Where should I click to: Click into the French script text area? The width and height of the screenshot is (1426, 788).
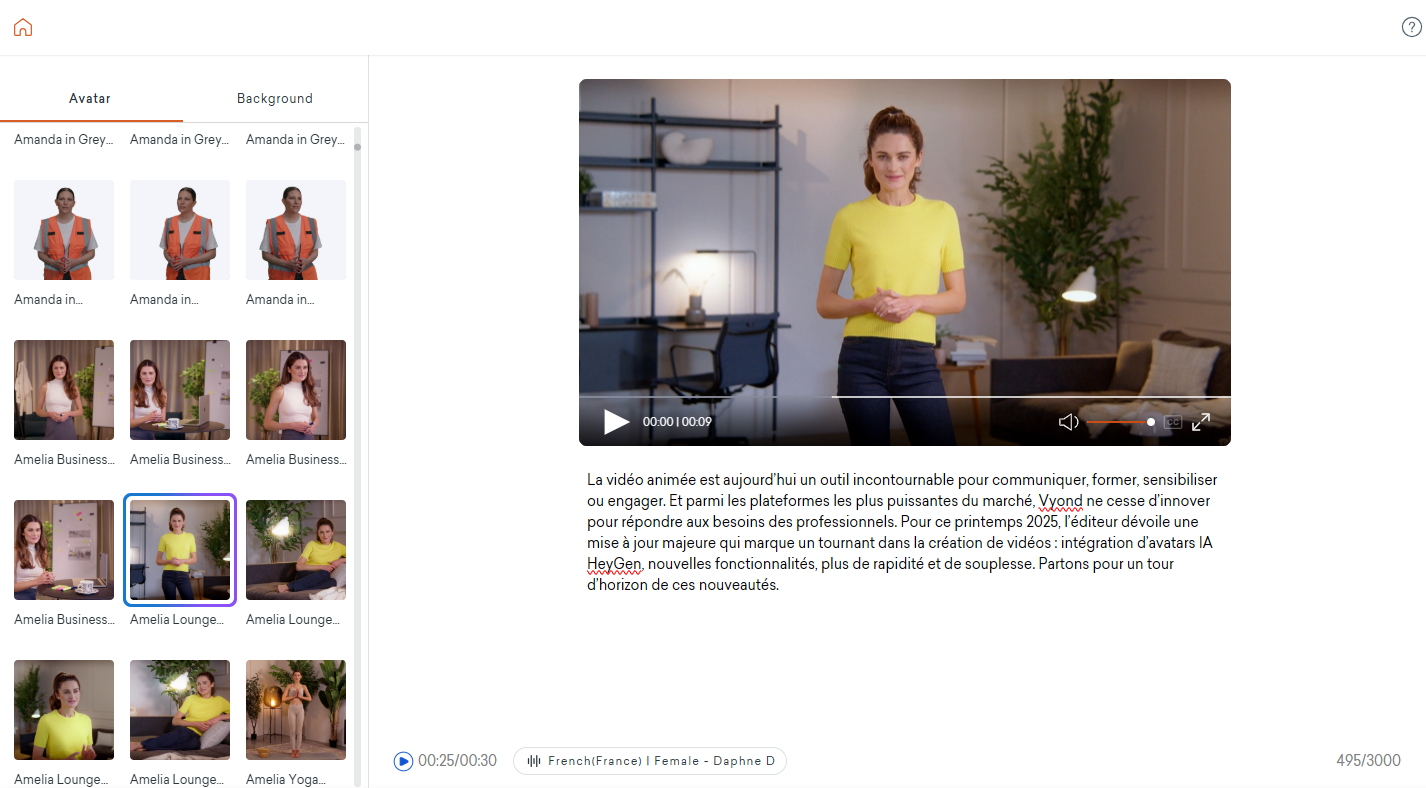903,532
